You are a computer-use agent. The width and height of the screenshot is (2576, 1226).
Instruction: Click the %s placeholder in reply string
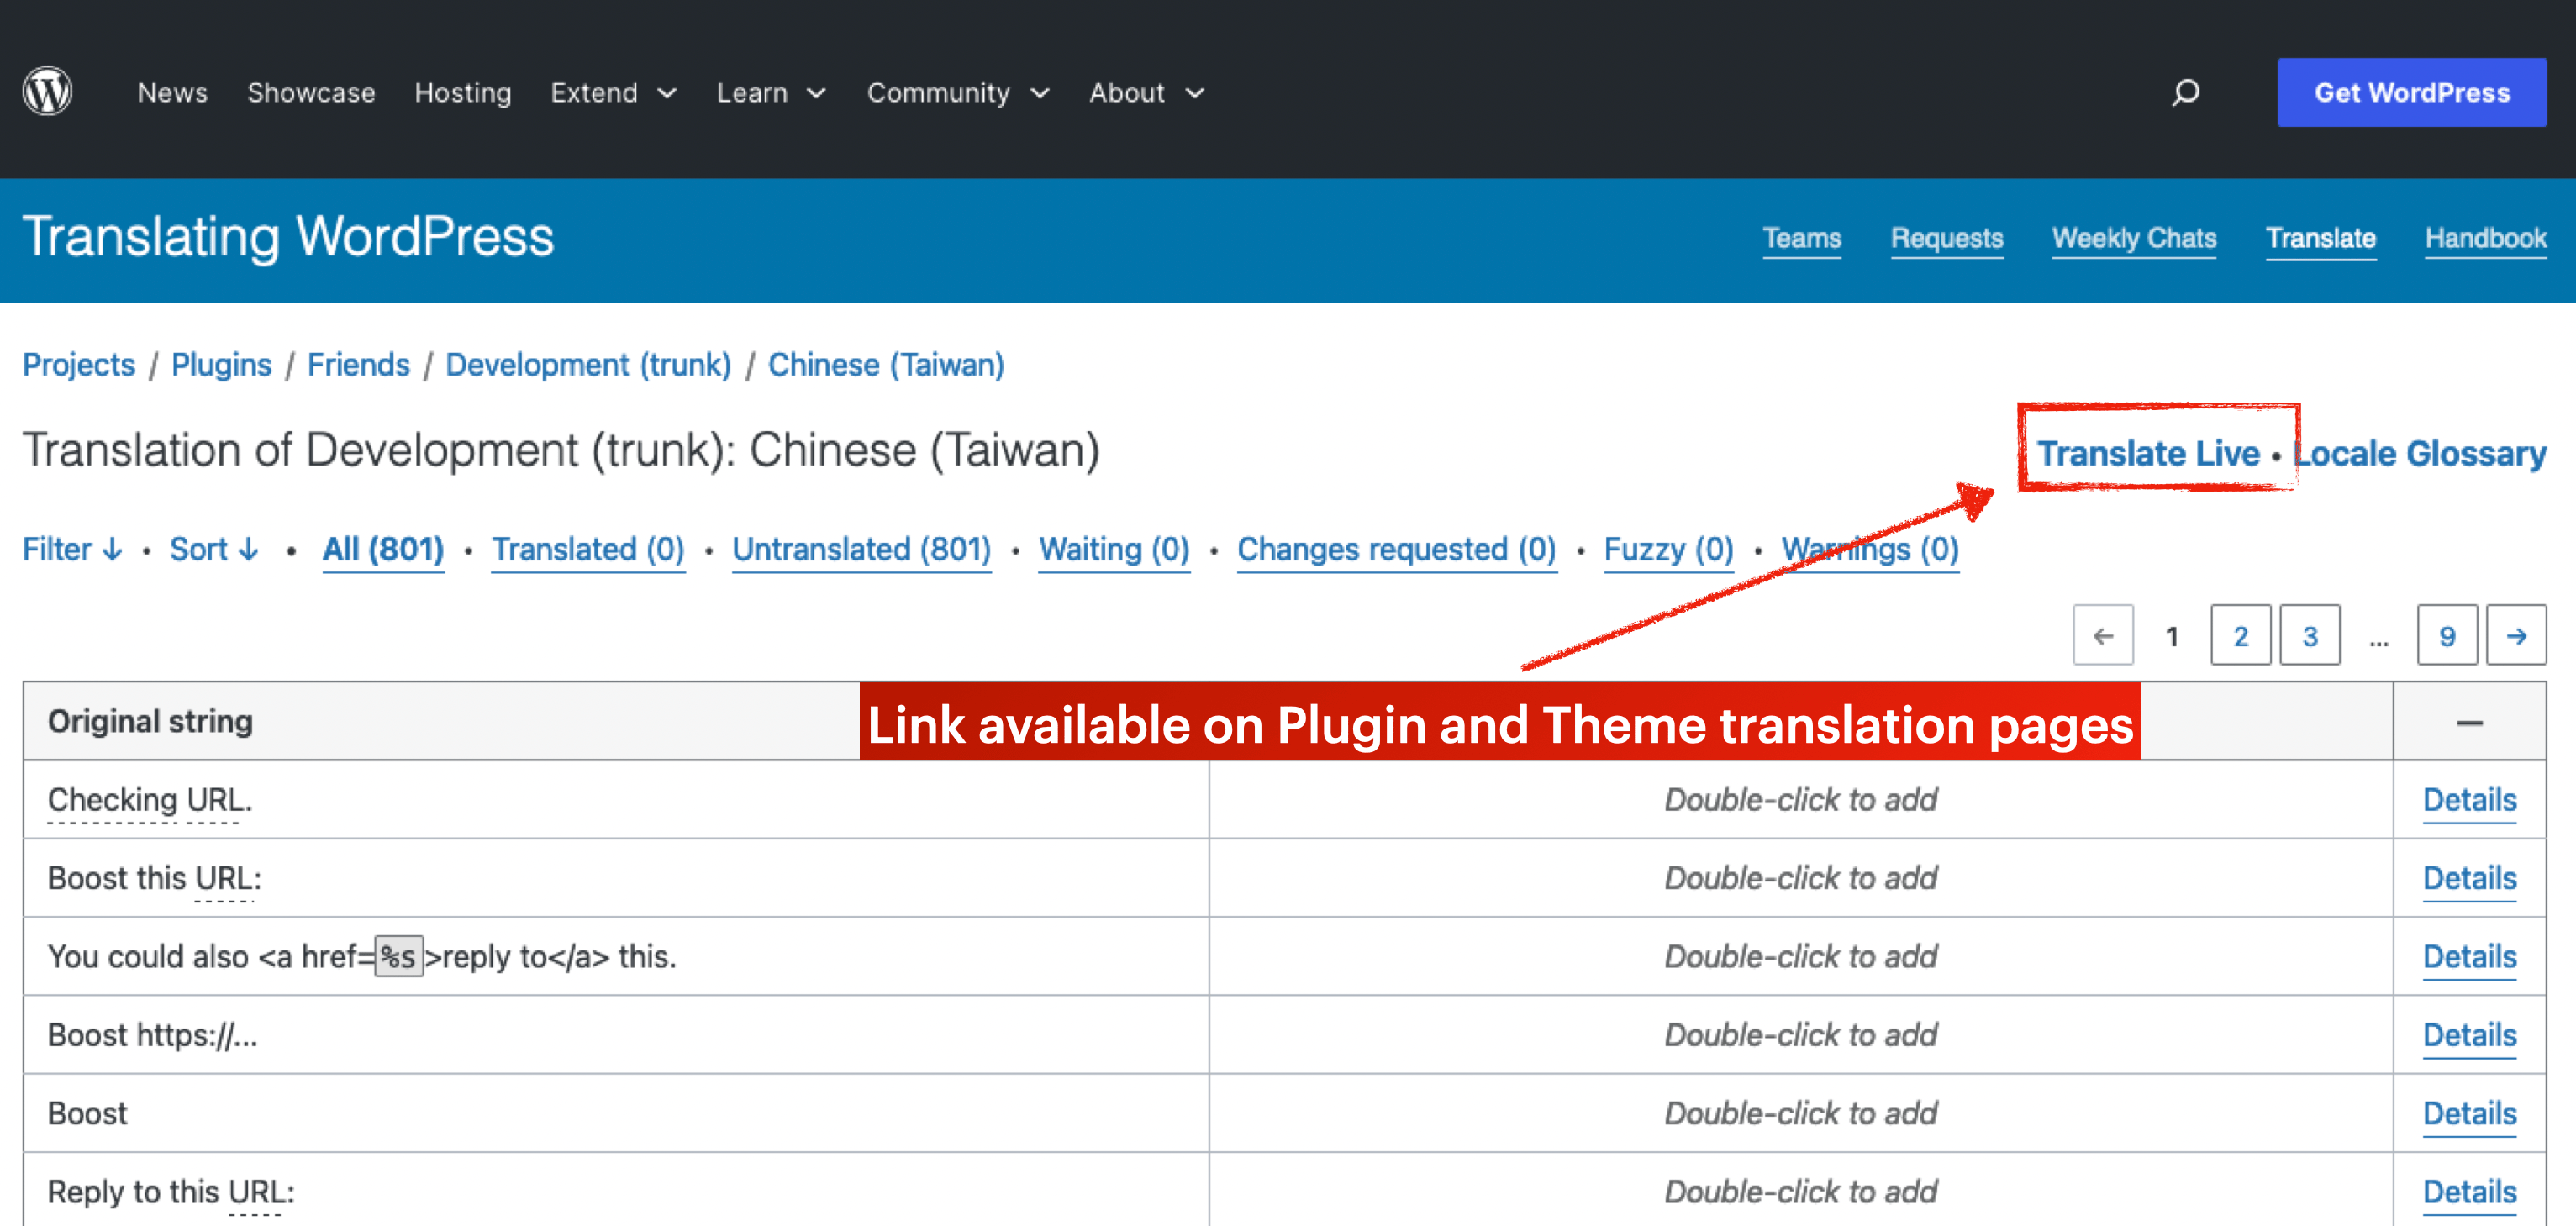(399, 957)
